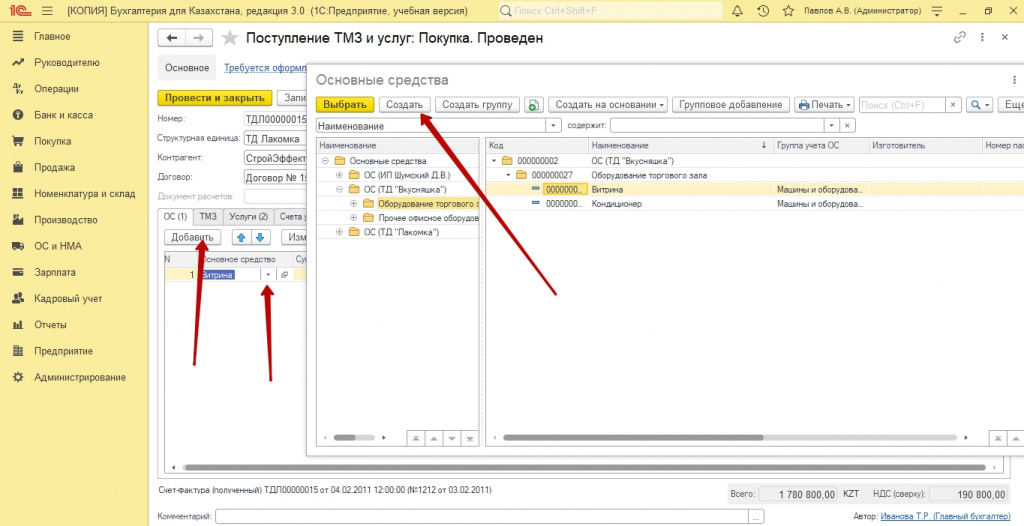Click the tree panel horizontal scrollbar
Screen dimensions: 1024x526
(x=344, y=438)
